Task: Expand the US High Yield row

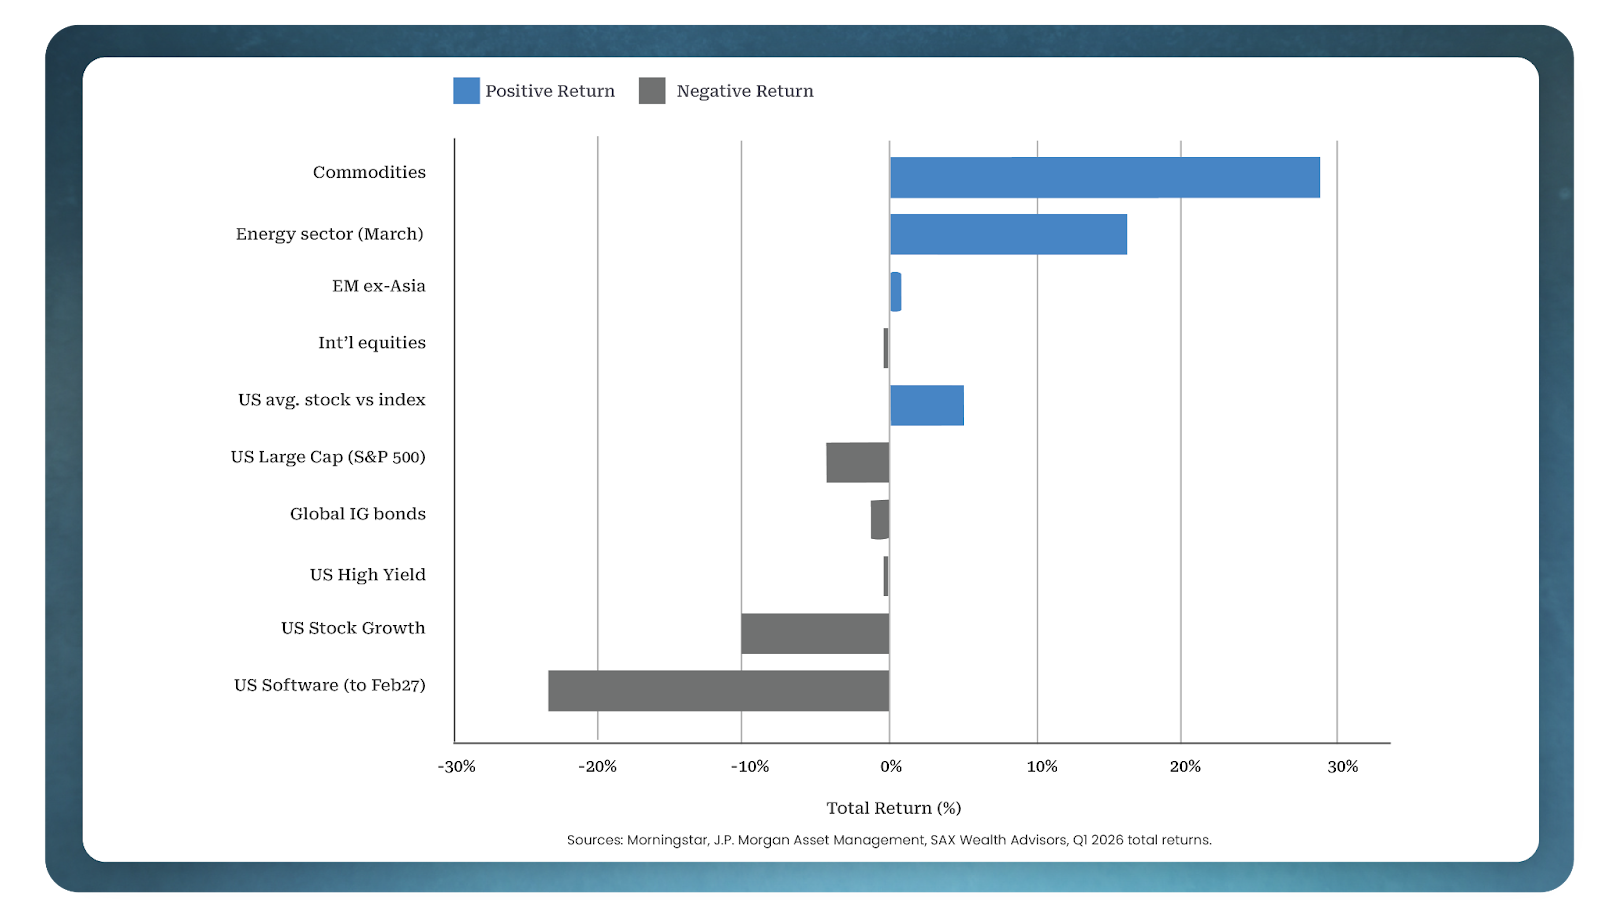Action: click(x=367, y=574)
